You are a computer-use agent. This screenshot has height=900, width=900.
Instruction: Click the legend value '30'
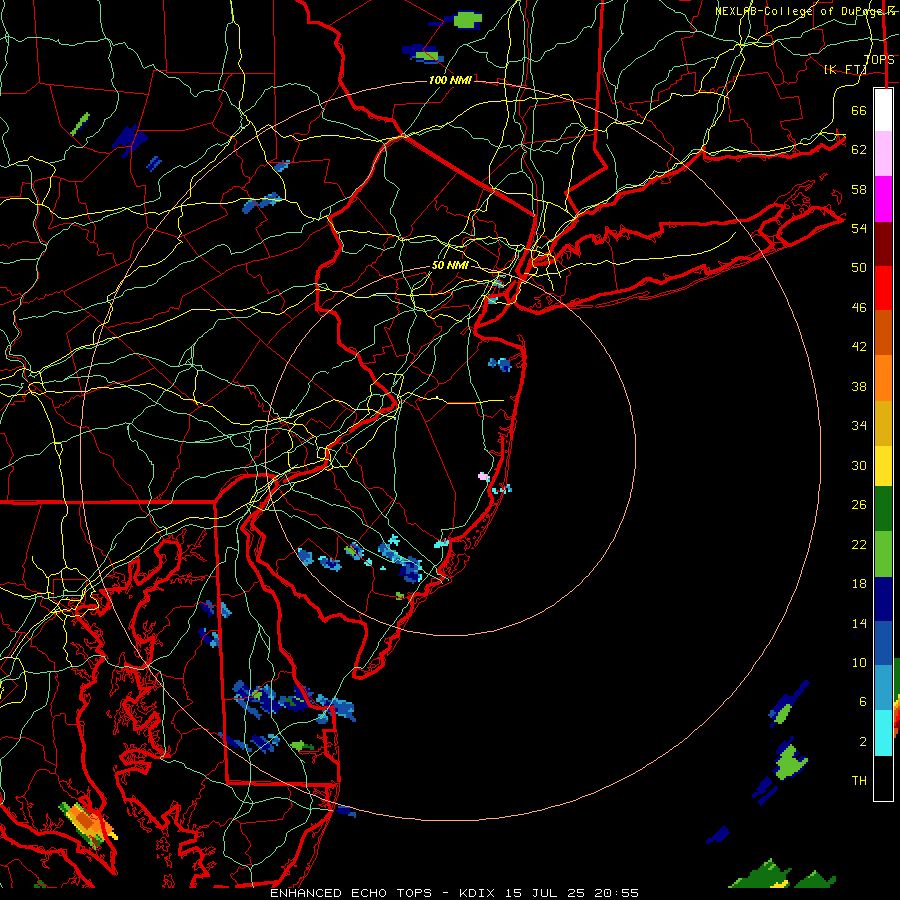pyautogui.click(x=859, y=465)
